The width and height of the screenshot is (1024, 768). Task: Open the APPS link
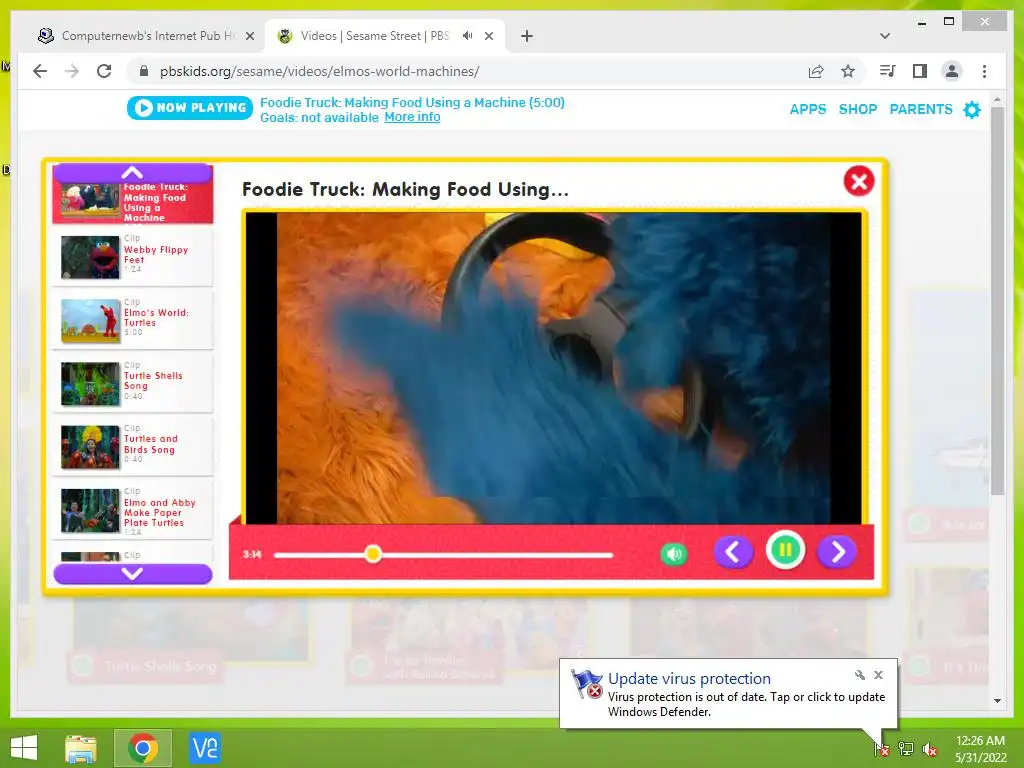[x=808, y=109]
